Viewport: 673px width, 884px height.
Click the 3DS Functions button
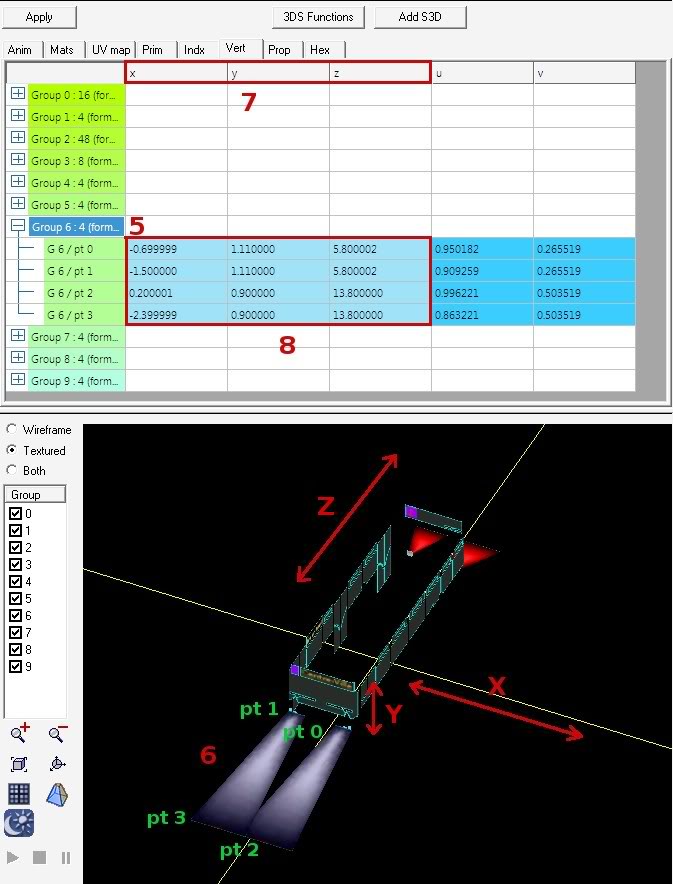318,17
